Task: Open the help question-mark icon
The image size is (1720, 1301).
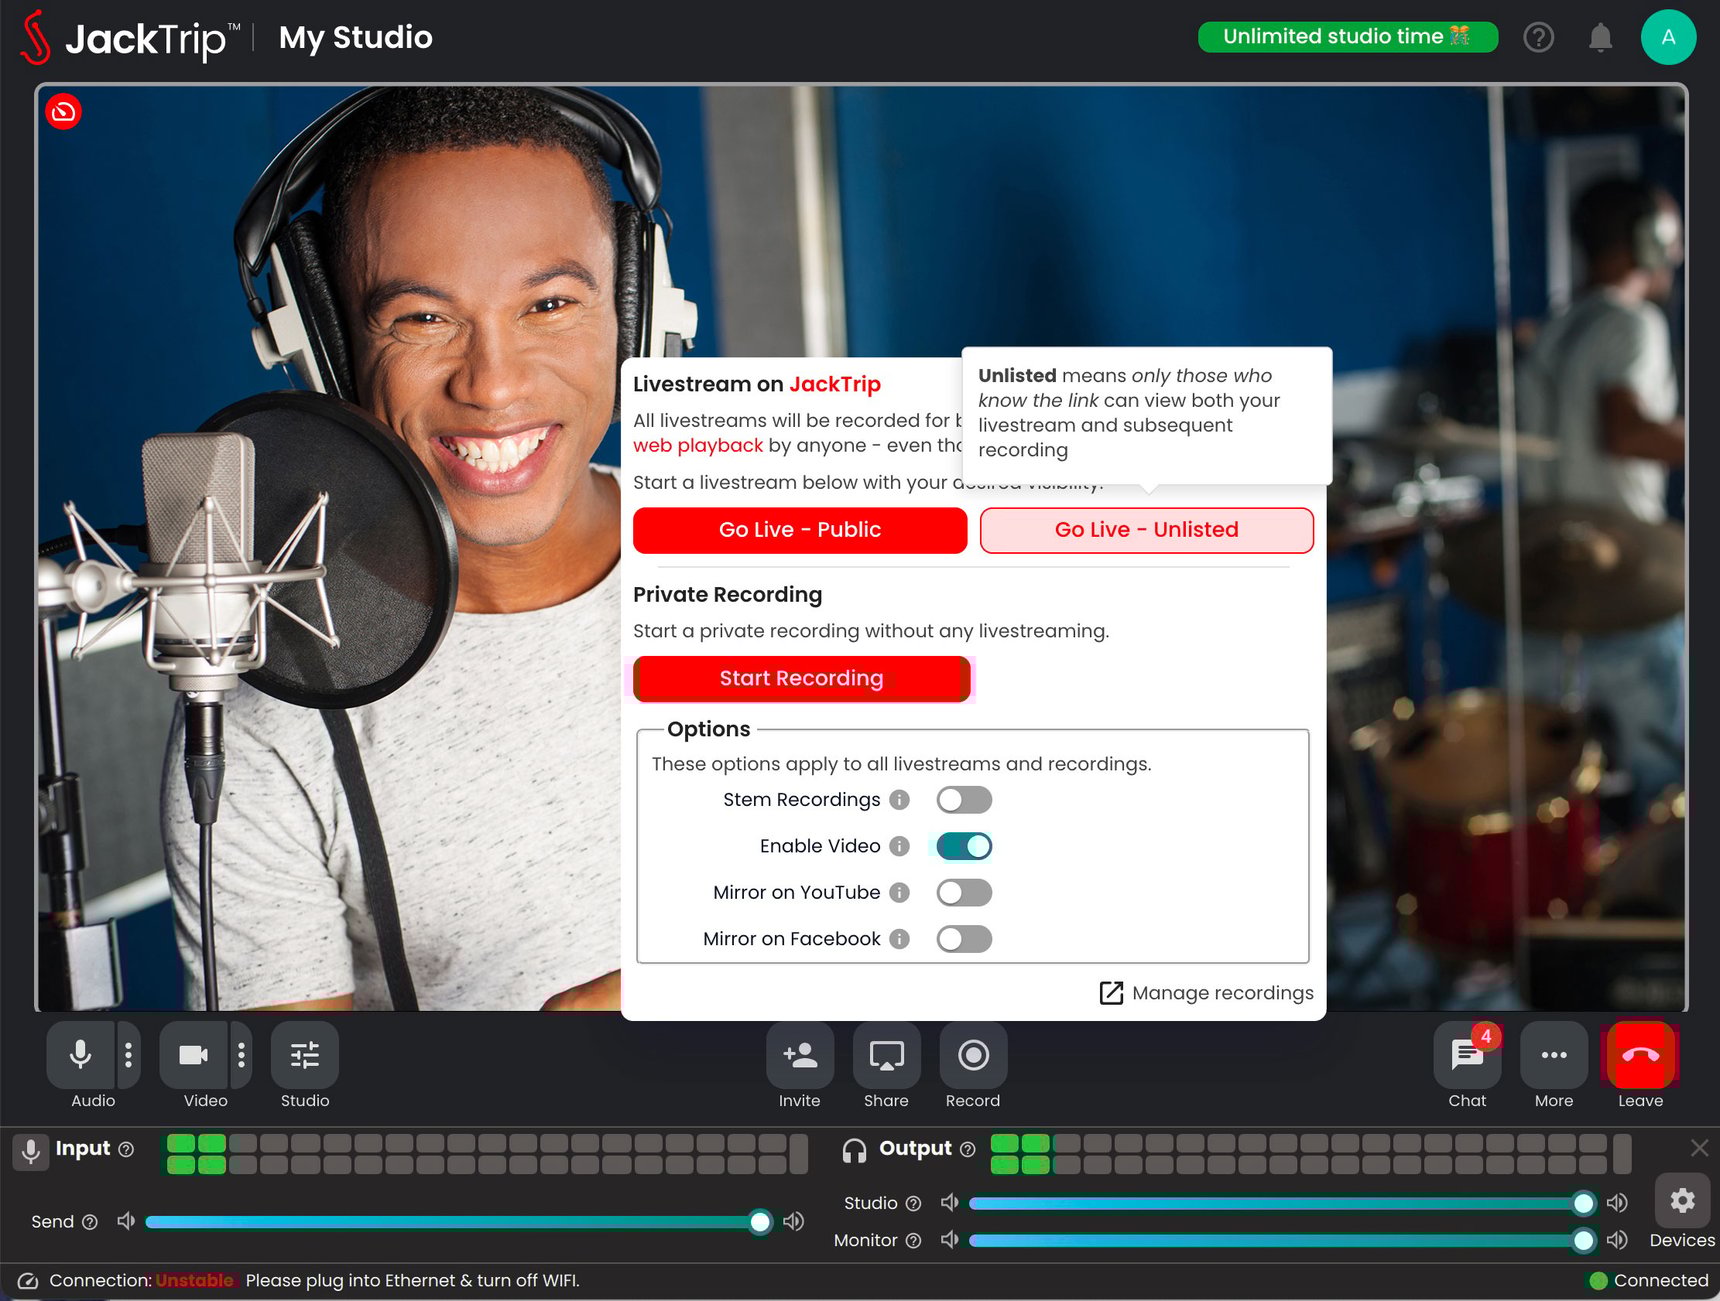Action: (x=1538, y=37)
